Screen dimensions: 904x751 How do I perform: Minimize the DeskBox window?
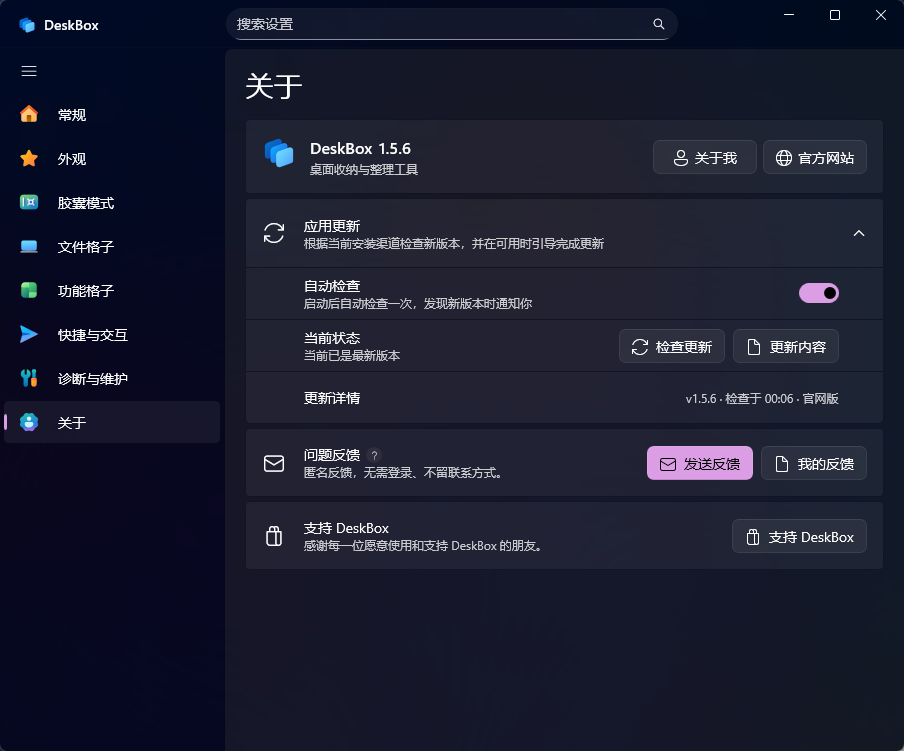789,15
